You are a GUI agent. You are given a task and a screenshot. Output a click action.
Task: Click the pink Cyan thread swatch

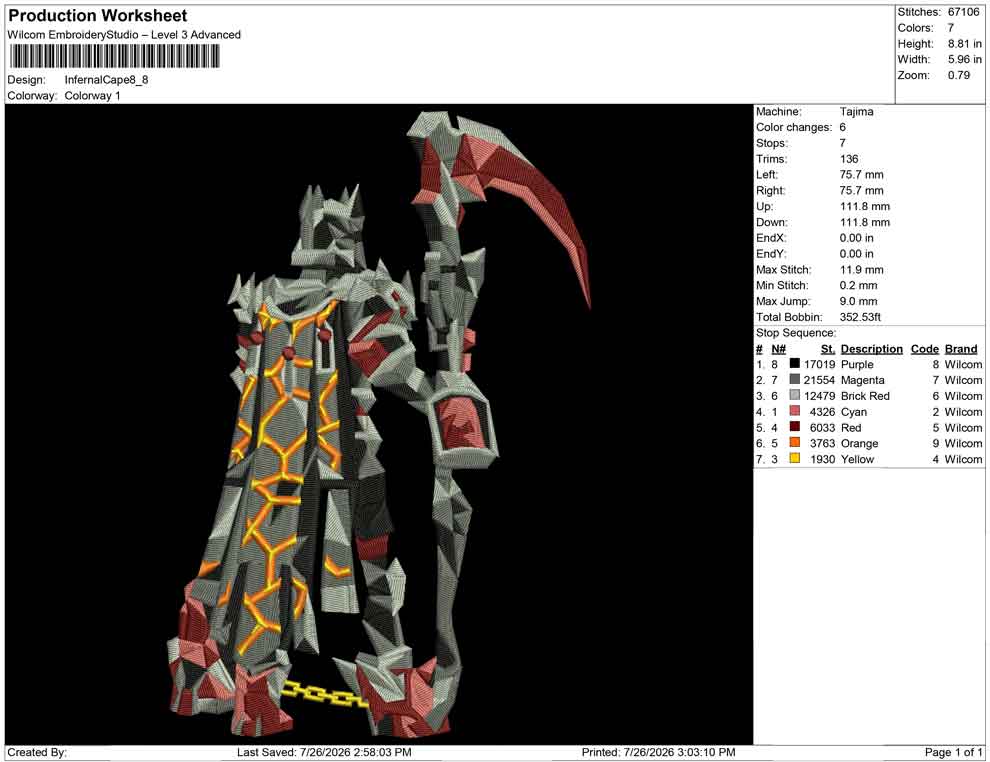[x=794, y=411]
